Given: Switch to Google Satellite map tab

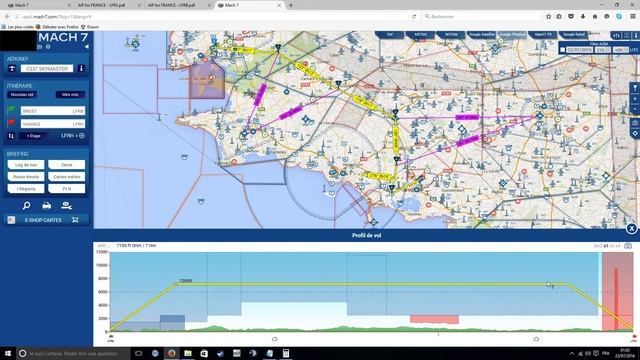Looking at the screenshot, I should [x=482, y=35].
